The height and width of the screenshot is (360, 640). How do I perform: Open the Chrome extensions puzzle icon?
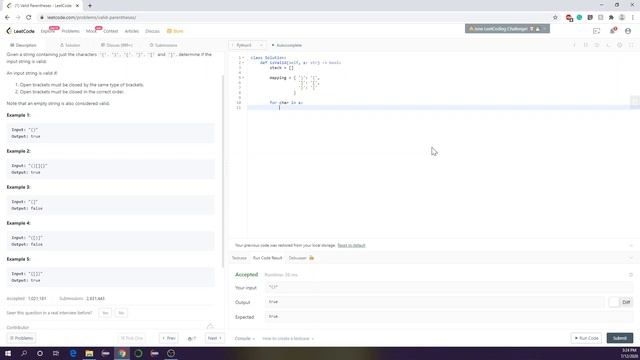(611, 18)
